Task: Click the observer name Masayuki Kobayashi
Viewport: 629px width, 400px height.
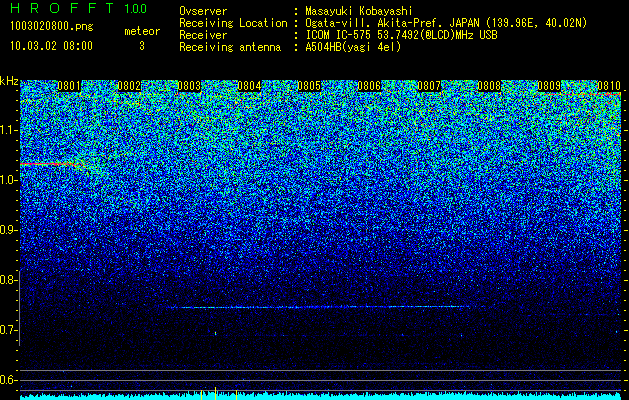Action: [359, 11]
